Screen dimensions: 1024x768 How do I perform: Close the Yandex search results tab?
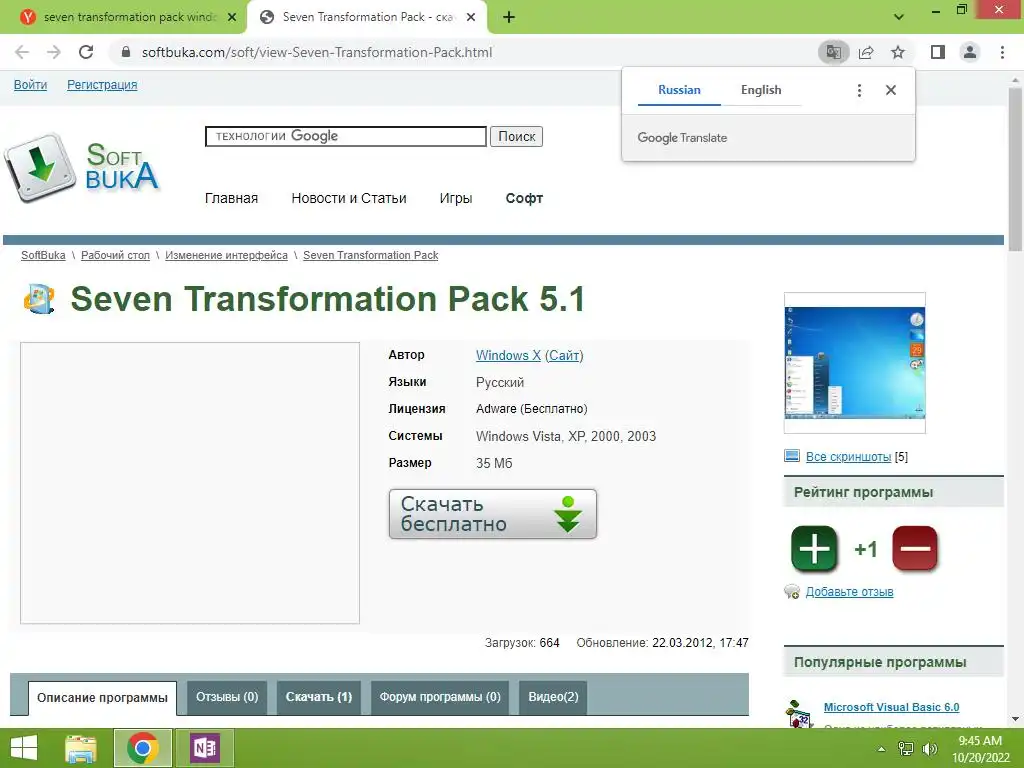pos(232,18)
